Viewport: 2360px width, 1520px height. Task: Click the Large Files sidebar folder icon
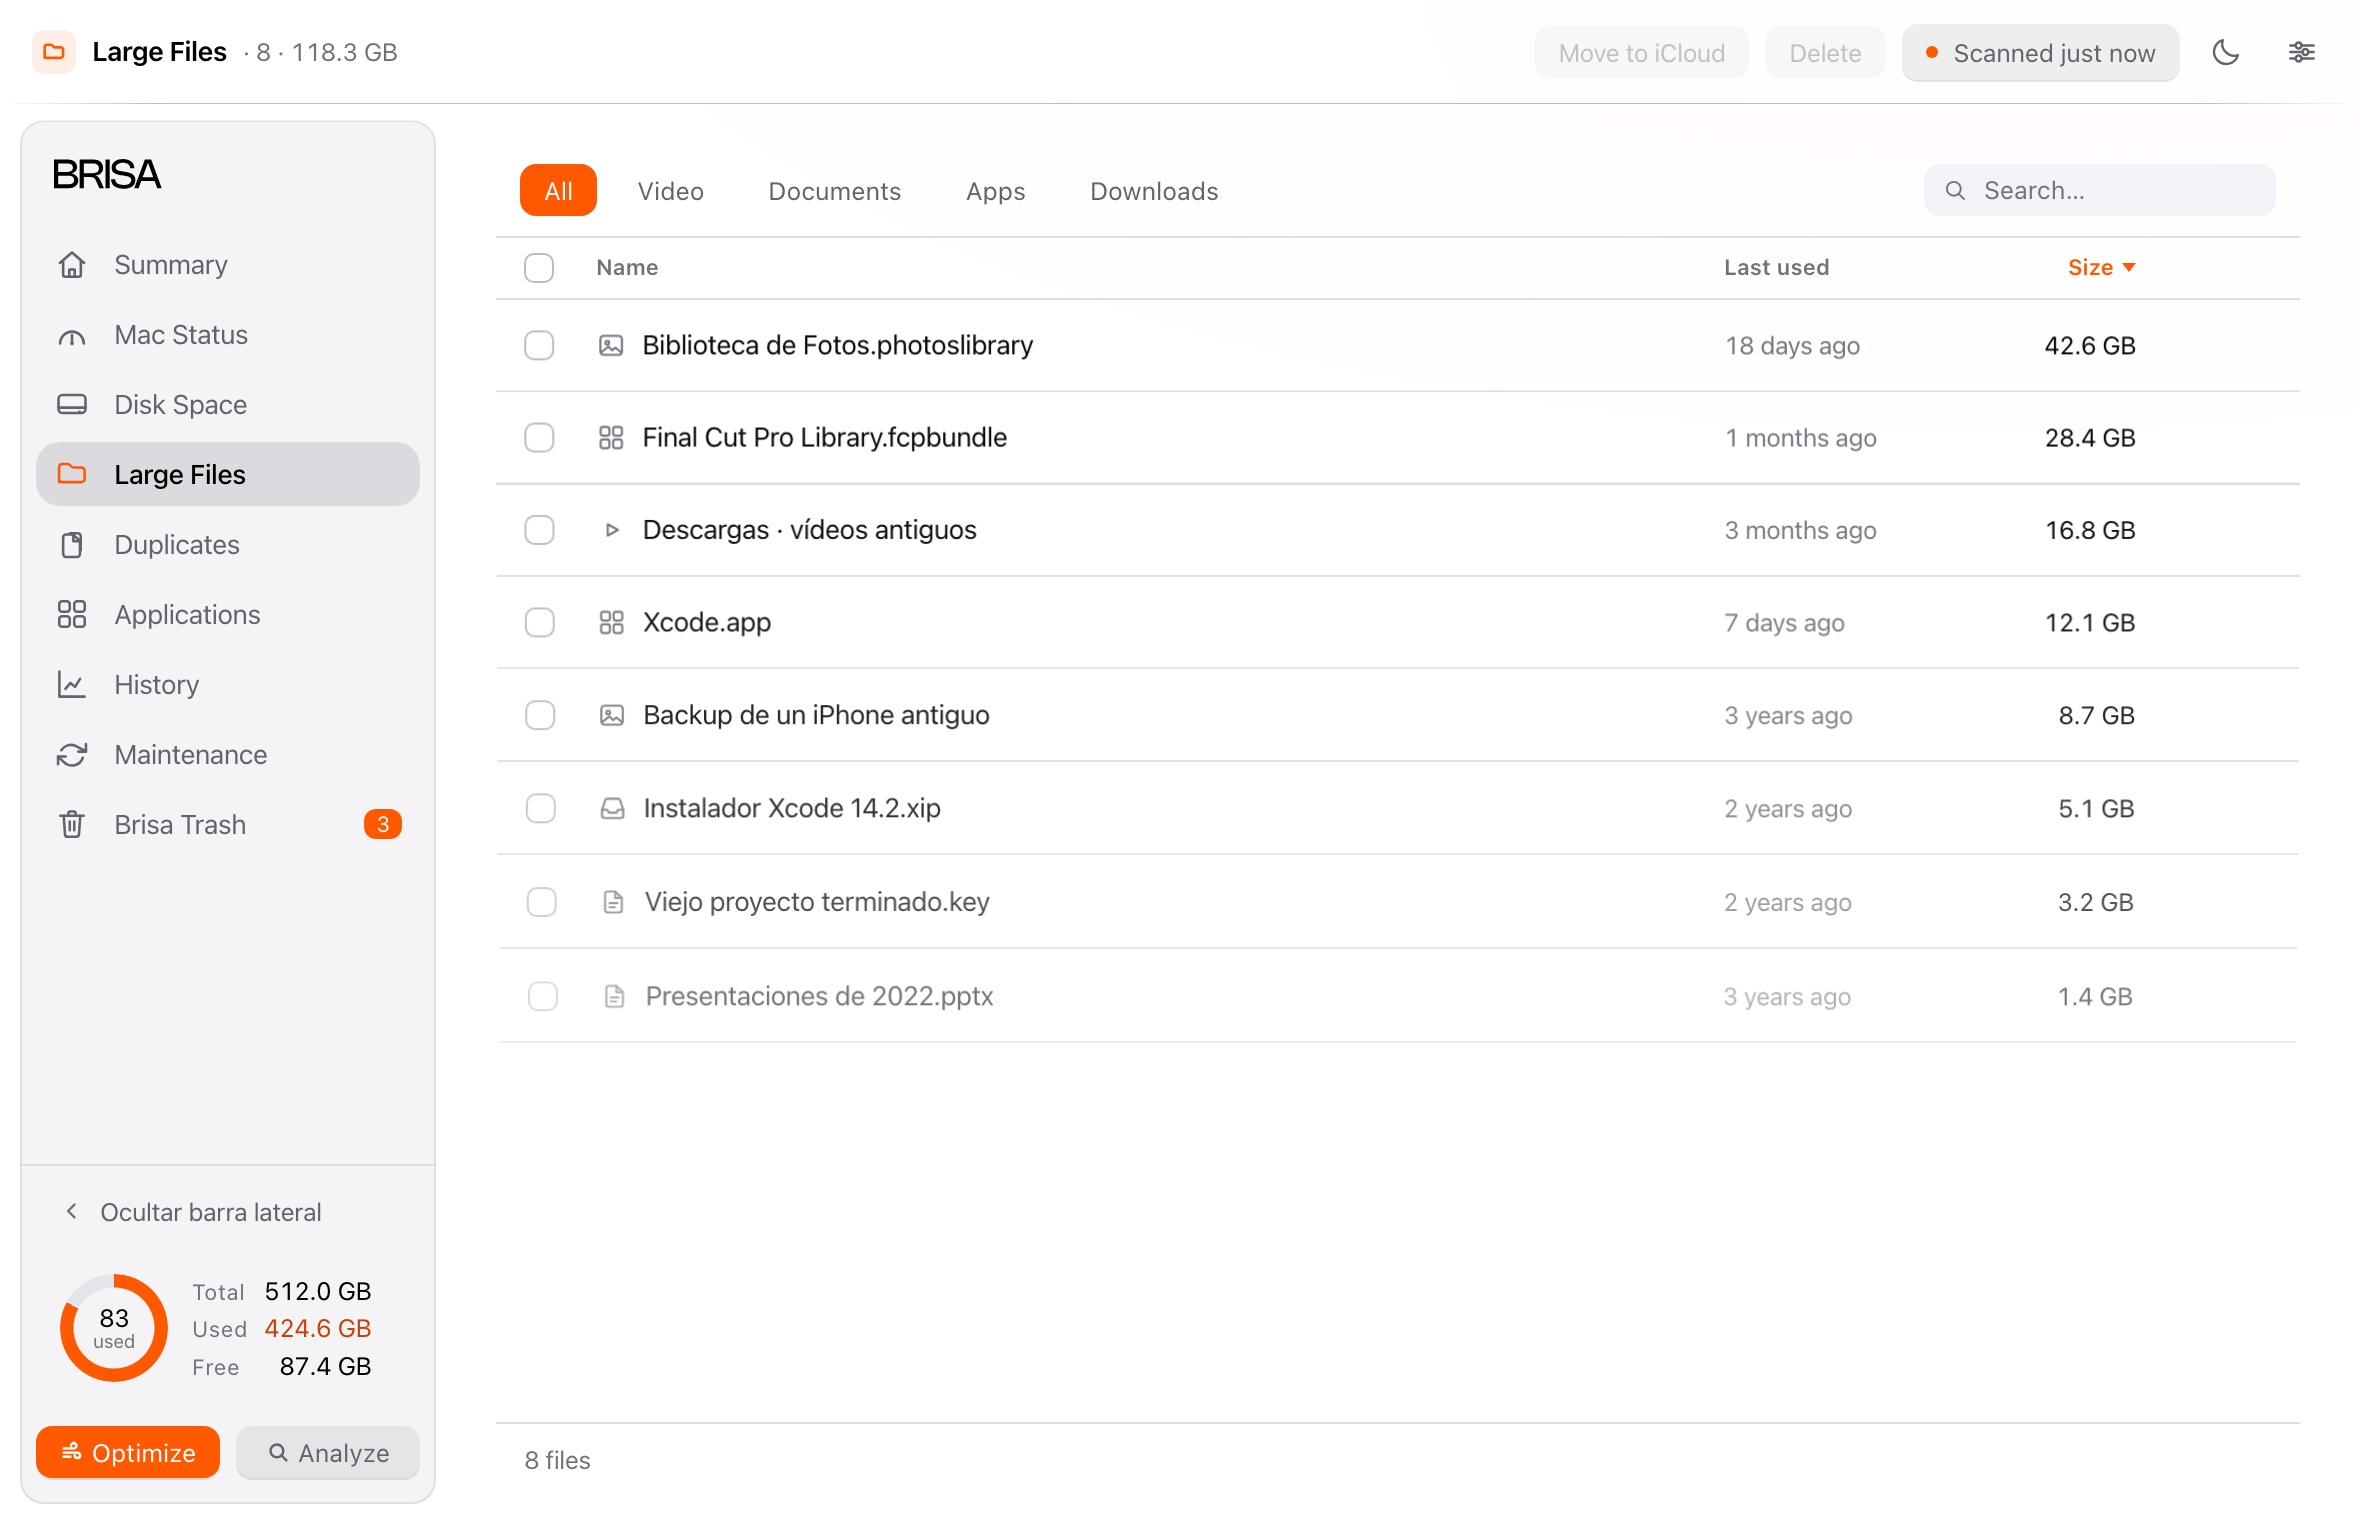[x=72, y=474]
